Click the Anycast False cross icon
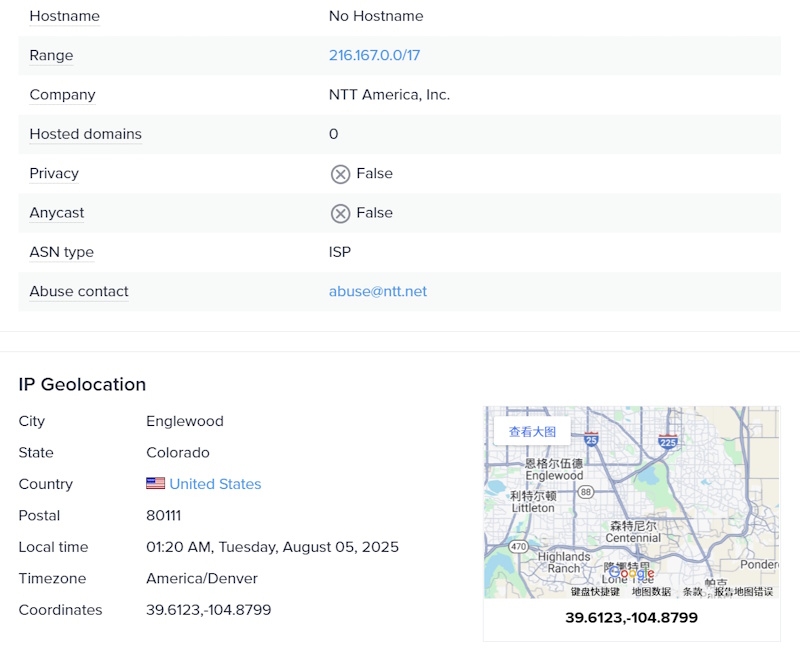 (340, 213)
